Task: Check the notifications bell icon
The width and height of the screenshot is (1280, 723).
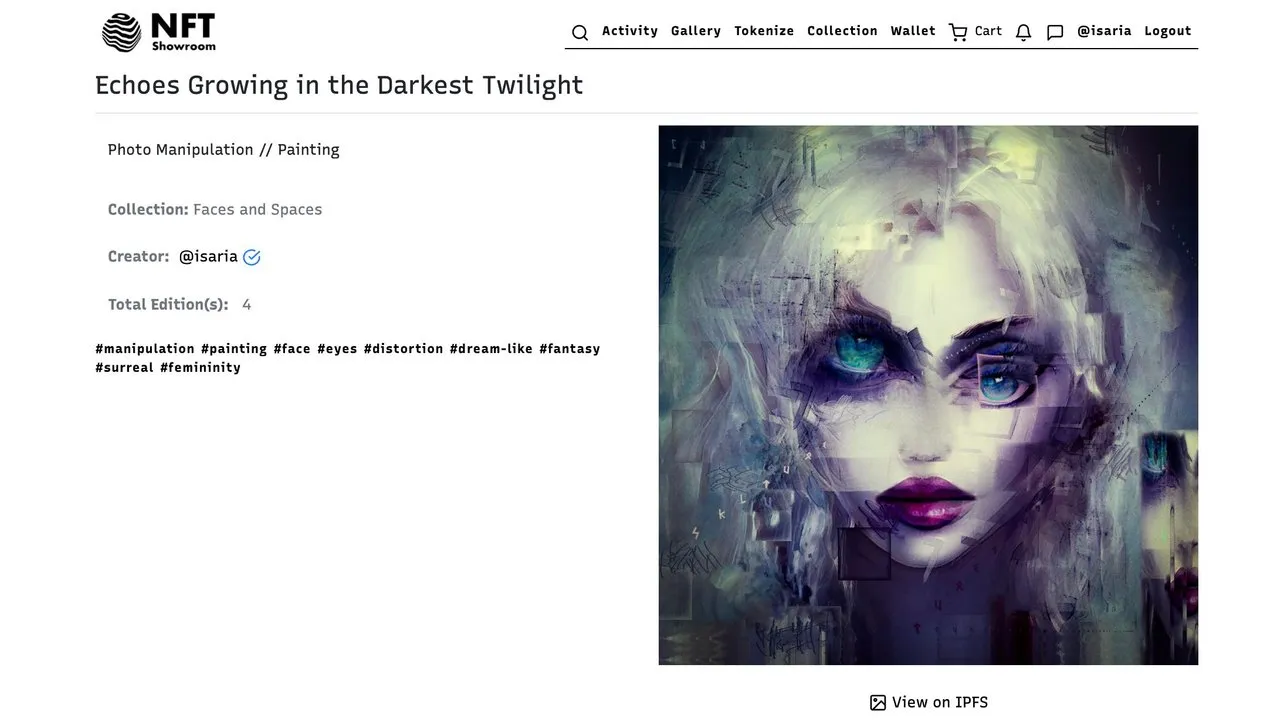Action: click(x=1023, y=32)
